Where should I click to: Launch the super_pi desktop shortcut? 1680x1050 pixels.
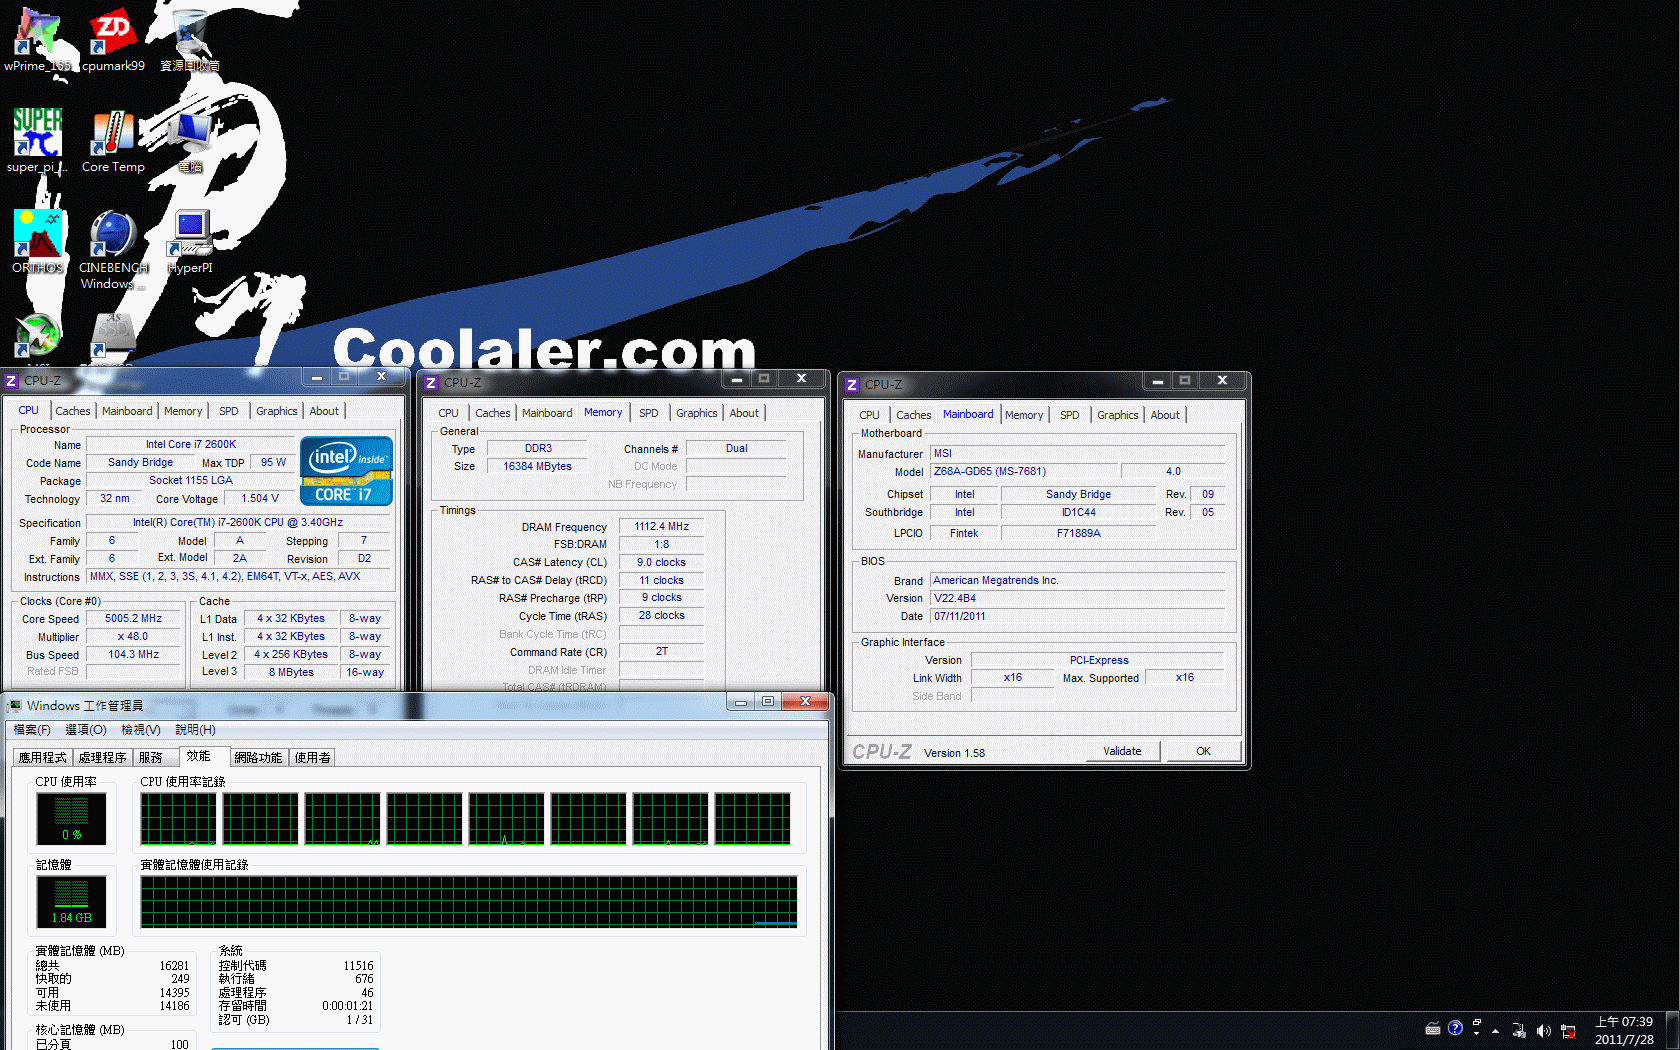(x=37, y=140)
